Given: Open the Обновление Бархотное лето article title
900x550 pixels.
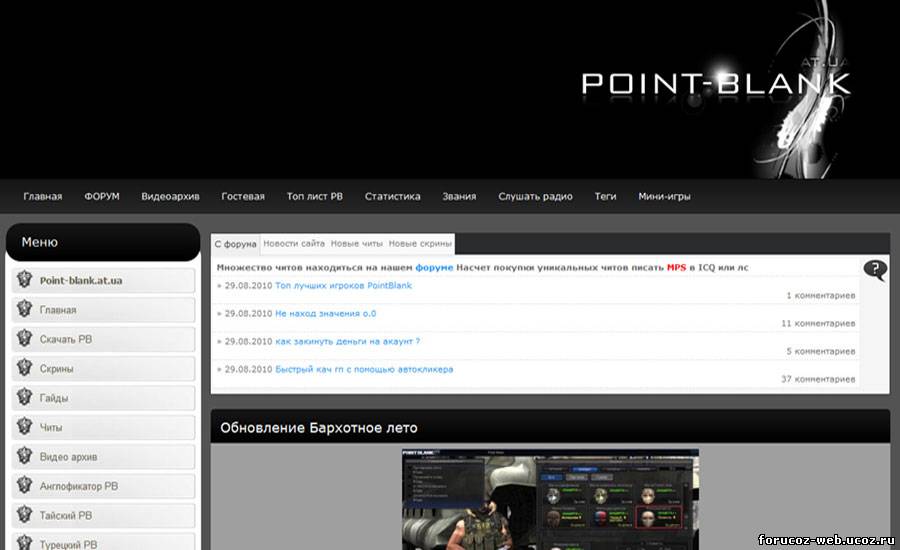Looking at the screenshot, I should (319, 428).
